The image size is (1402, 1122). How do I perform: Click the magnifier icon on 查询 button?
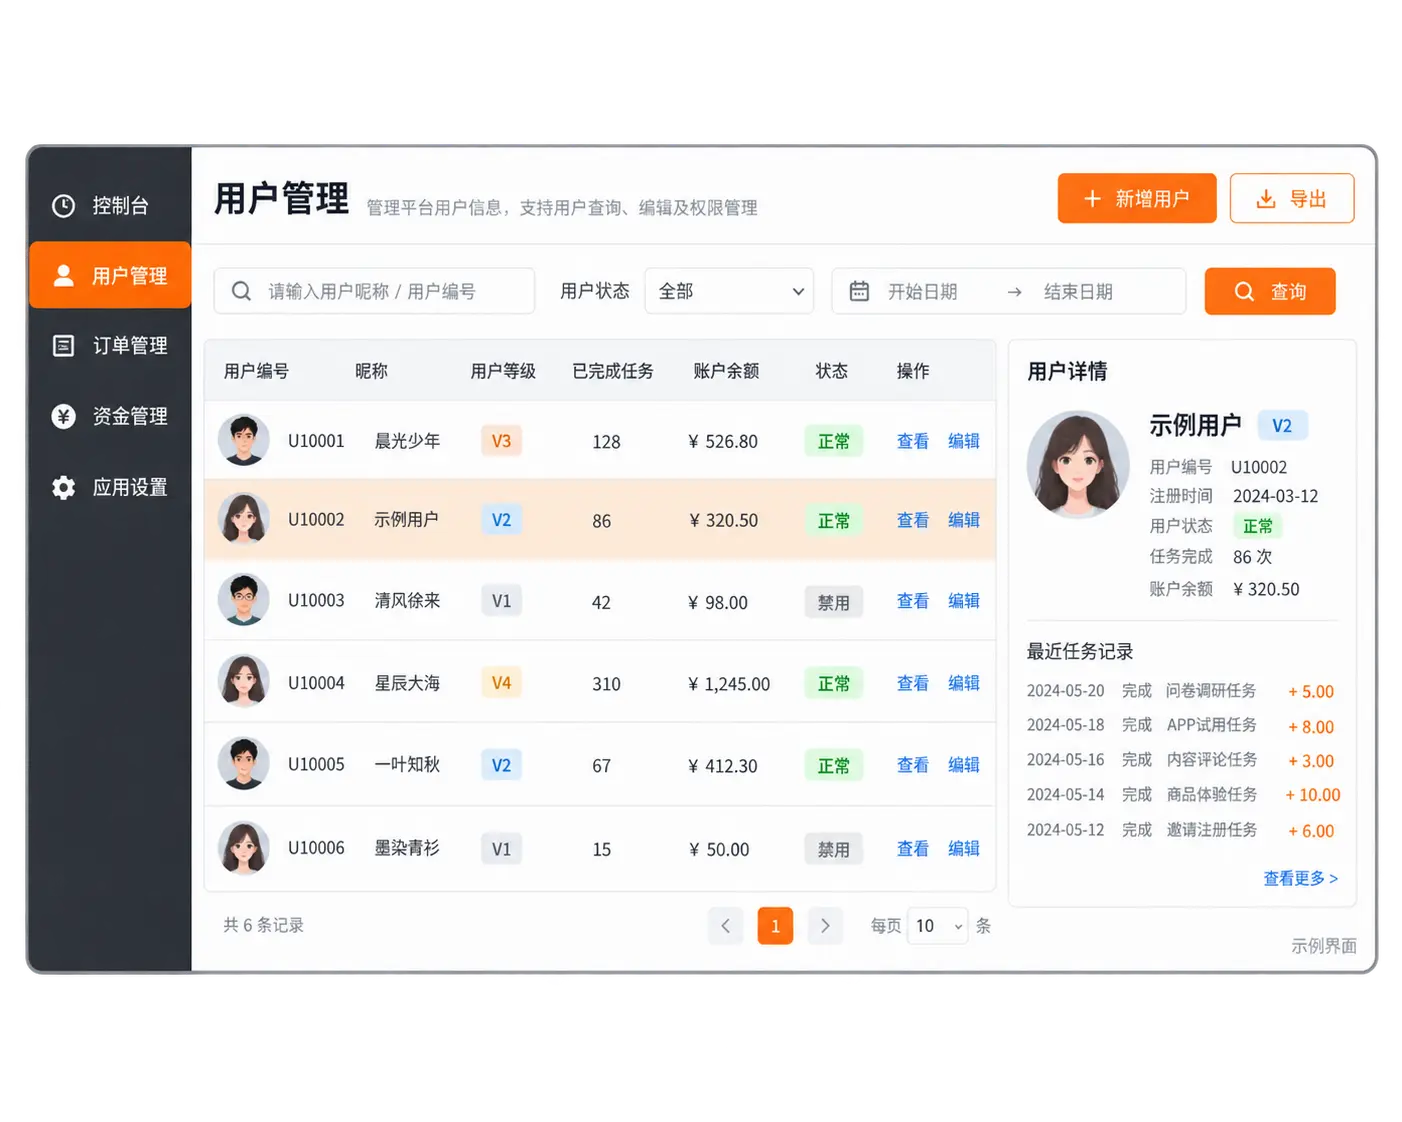click(1244, 291)
